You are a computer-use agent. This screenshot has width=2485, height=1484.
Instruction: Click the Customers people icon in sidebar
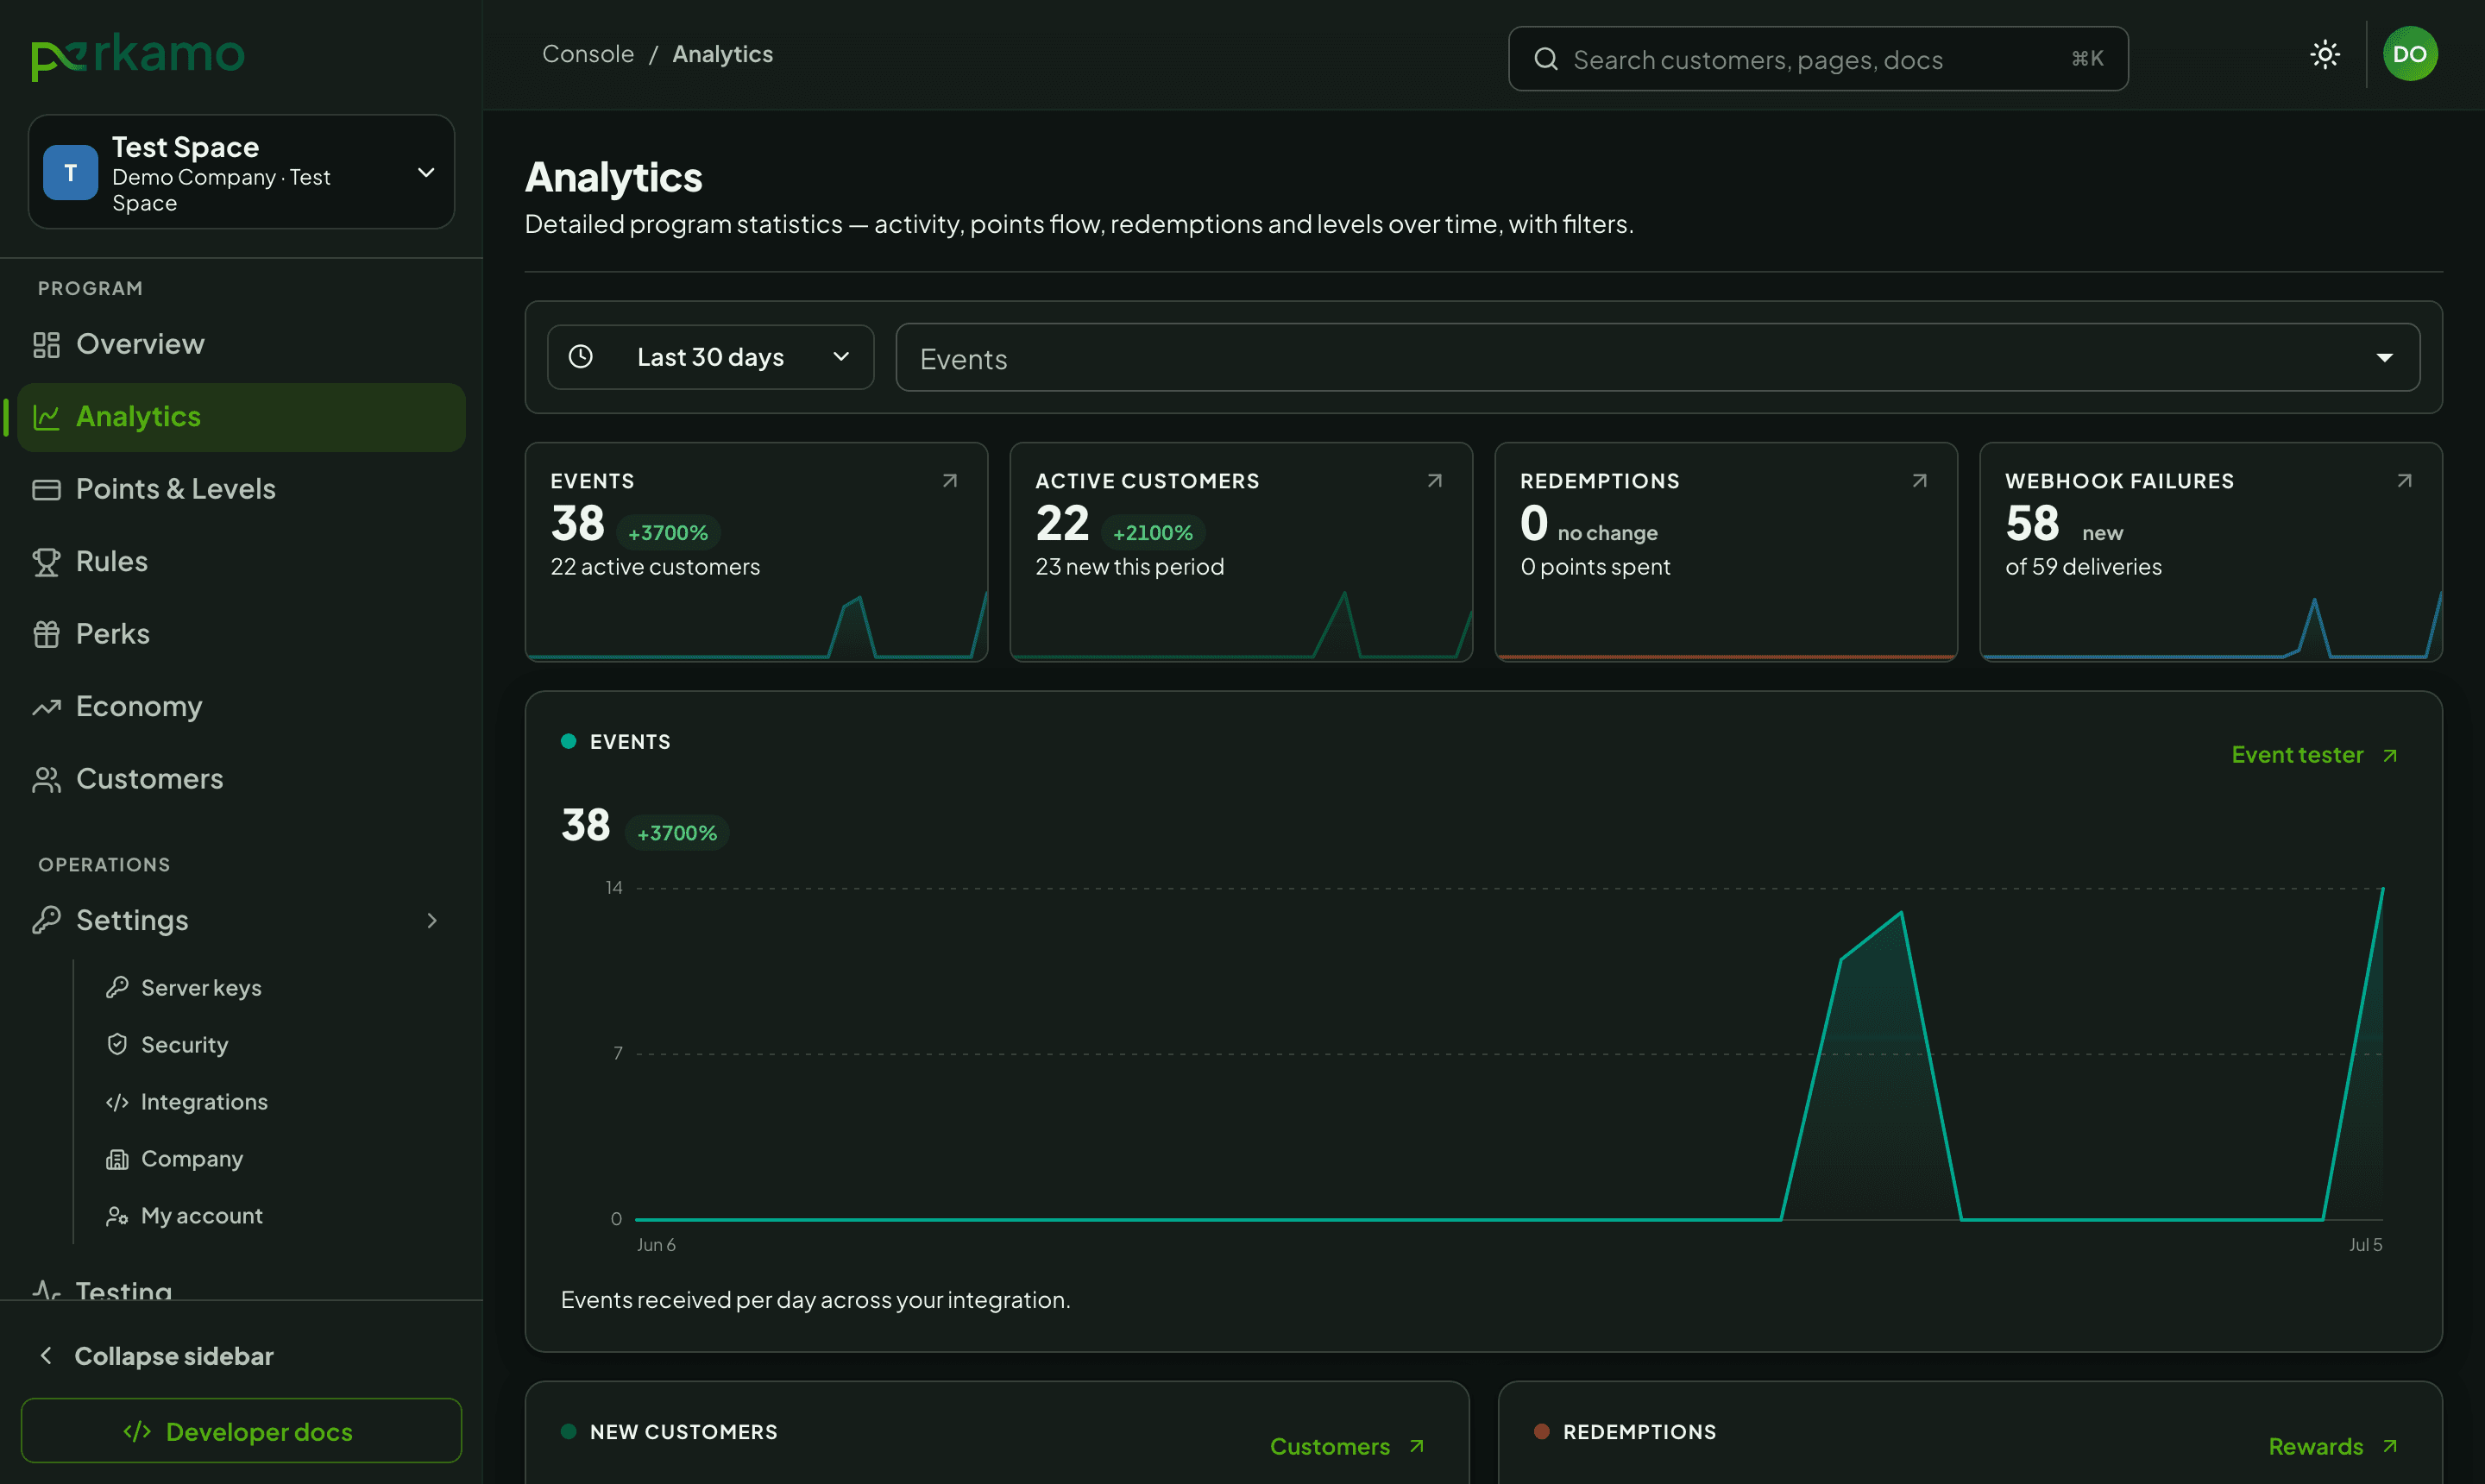[x=46, y=779]
